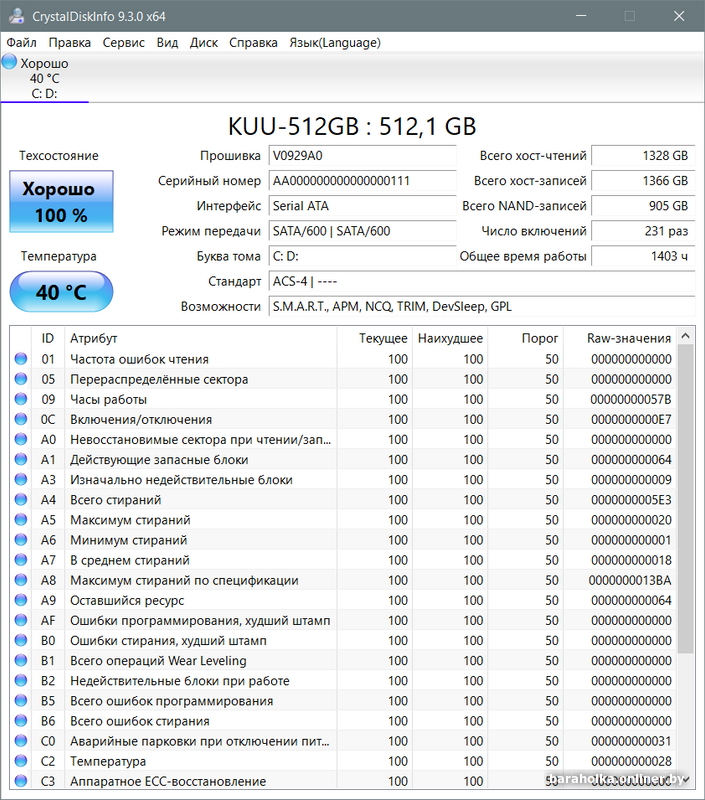Image resolution: width=705 pixels, height=800 pixels.
Task: Click the 905 GB NAND writes value
Action: pos(643,206)
